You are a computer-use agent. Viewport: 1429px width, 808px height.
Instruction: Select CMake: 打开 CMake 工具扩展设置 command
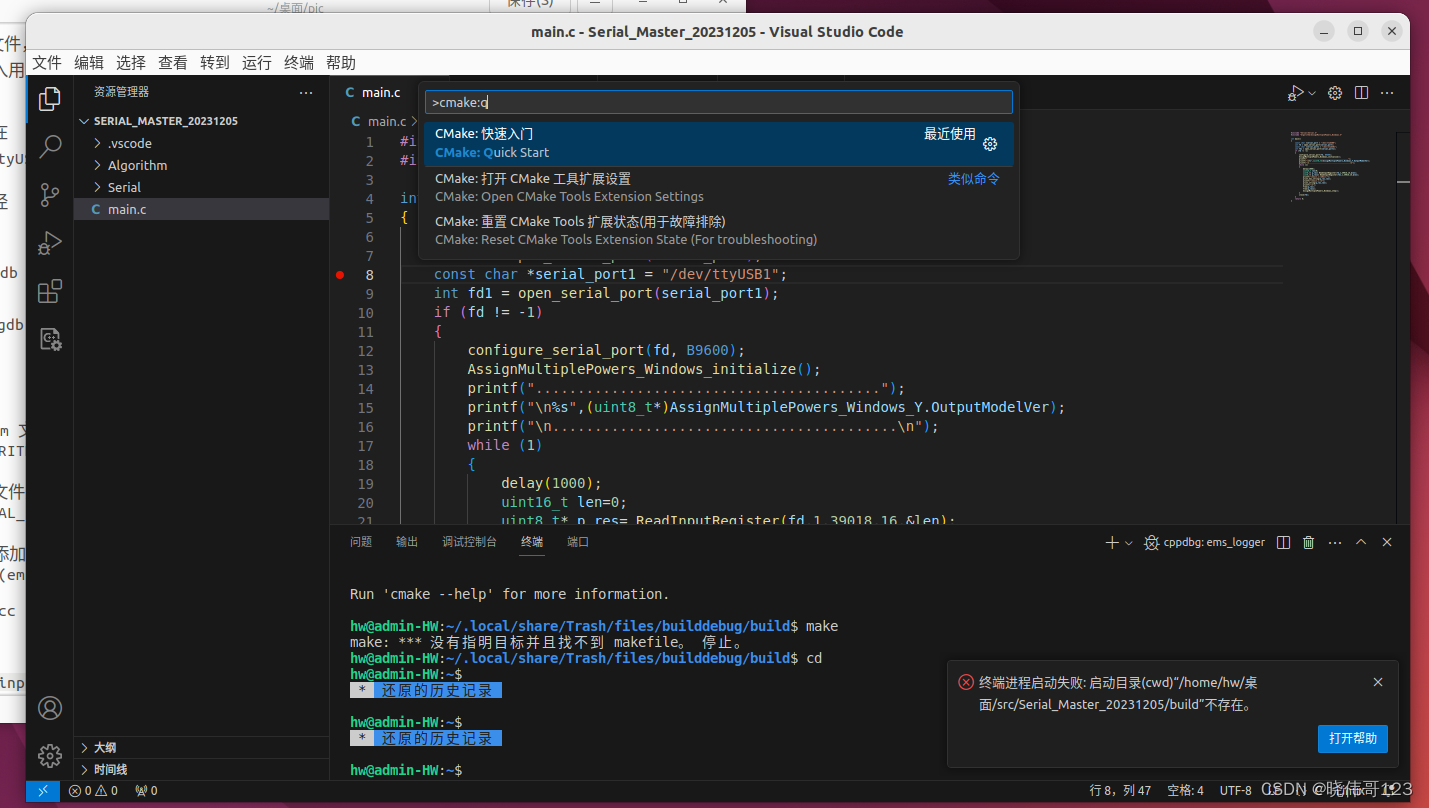[718, 188]
